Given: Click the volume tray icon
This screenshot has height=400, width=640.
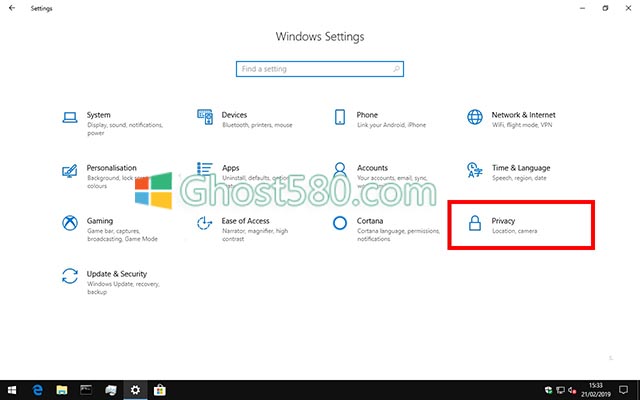Looking at the screenshot, I should (x=572, y=391).
